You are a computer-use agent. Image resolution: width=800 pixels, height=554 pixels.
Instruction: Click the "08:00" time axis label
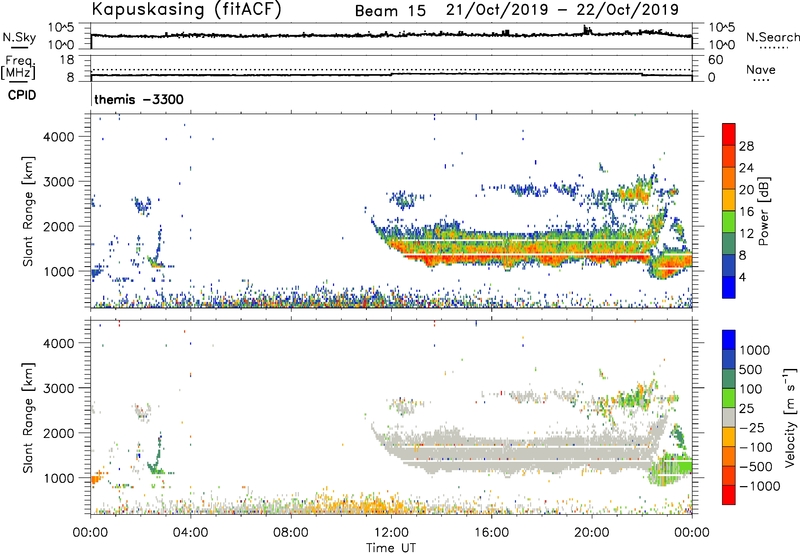[x=290, y=533]
